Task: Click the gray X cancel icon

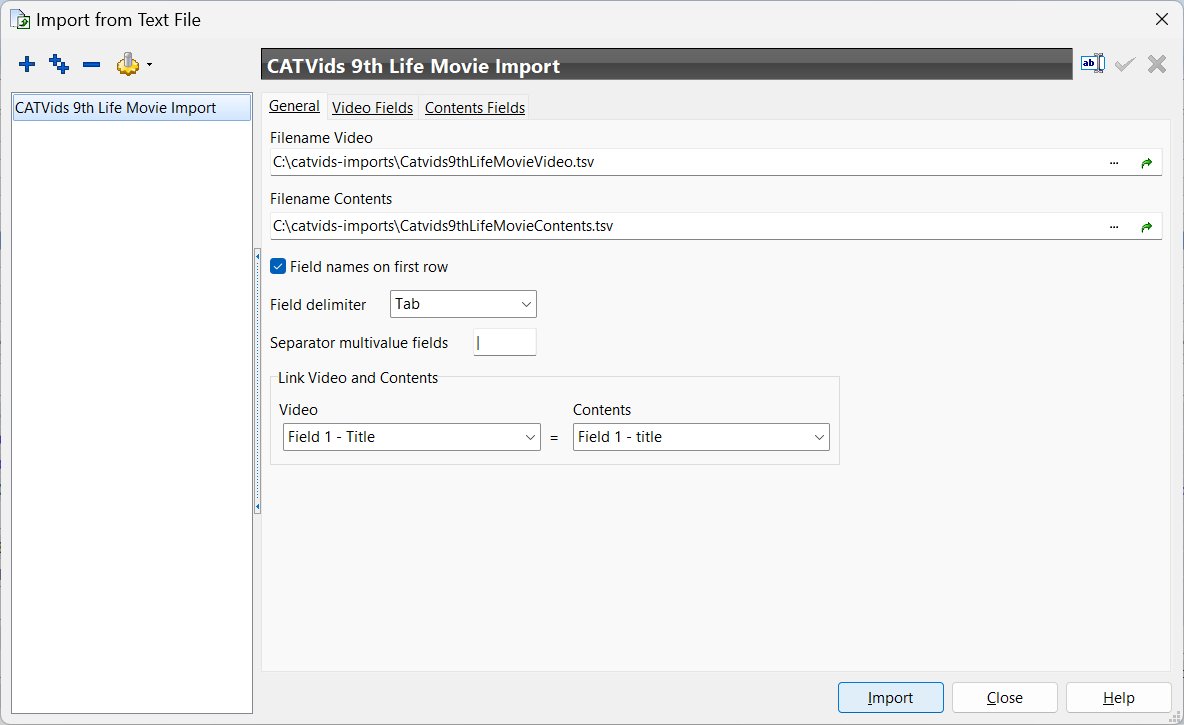Action: (x=1157, y=64)
